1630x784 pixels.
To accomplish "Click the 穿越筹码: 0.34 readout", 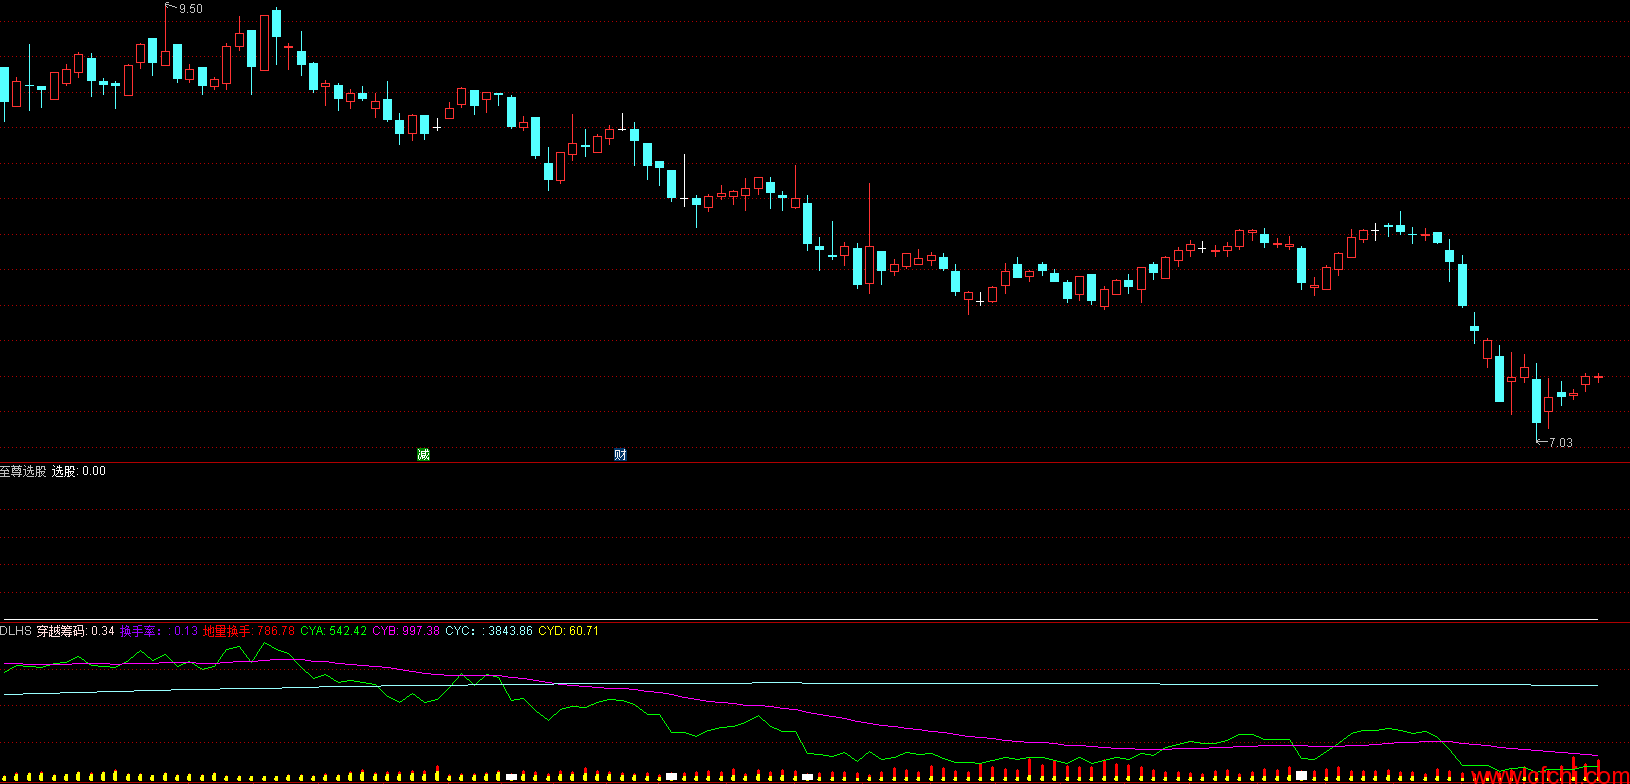I will coord(76,631).
